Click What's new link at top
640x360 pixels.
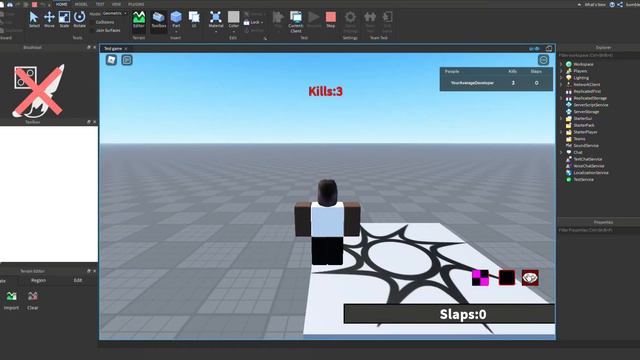click(x=595, y=4)
